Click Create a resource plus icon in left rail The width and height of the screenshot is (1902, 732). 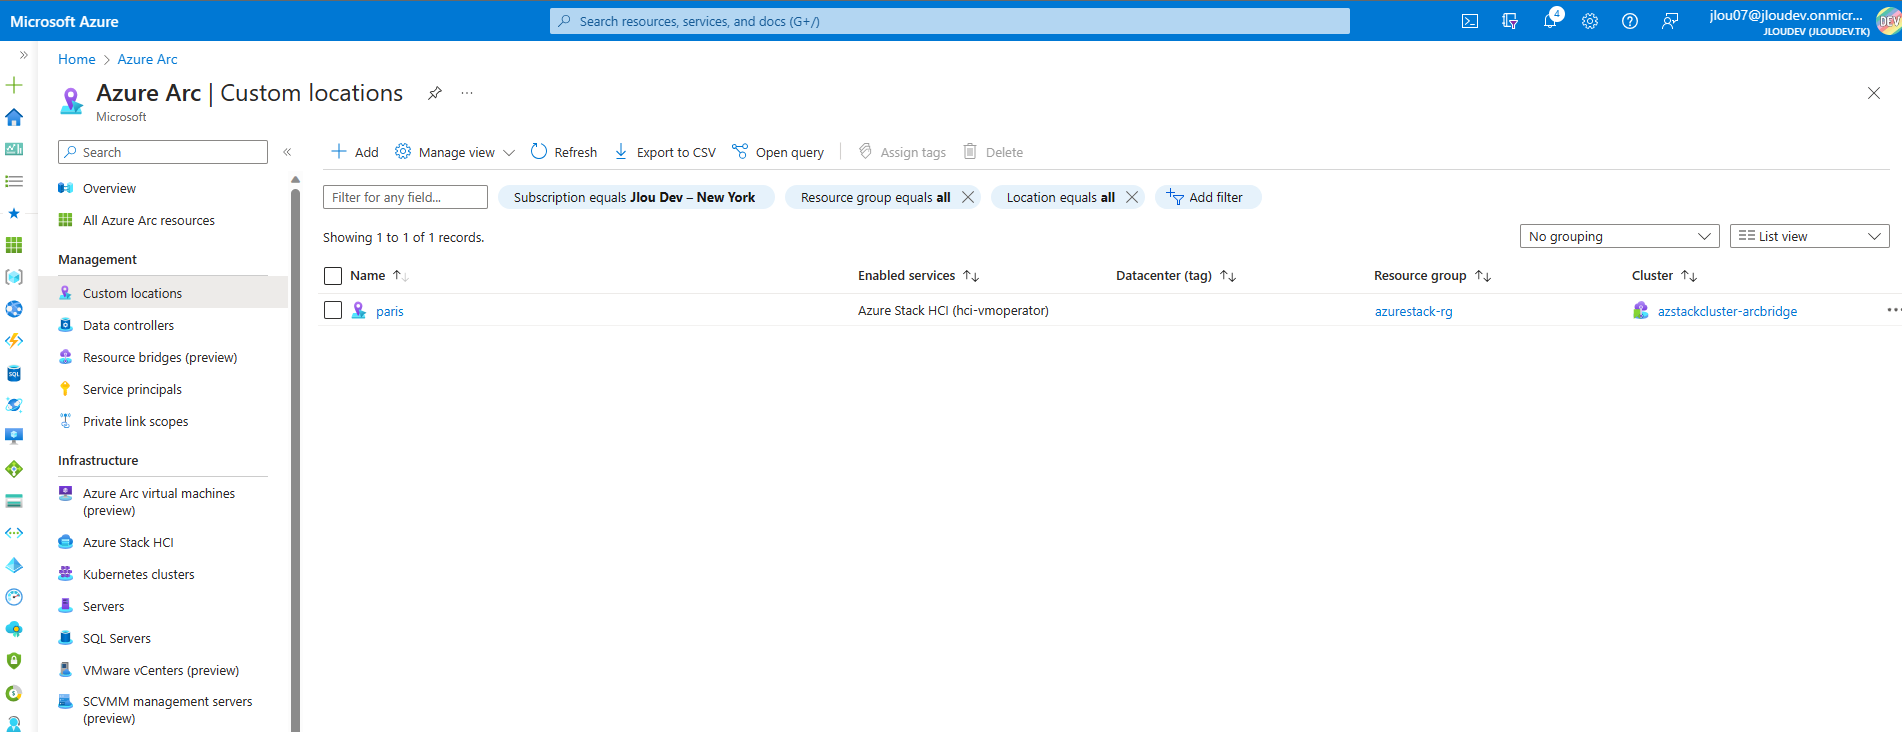(14, 85)
